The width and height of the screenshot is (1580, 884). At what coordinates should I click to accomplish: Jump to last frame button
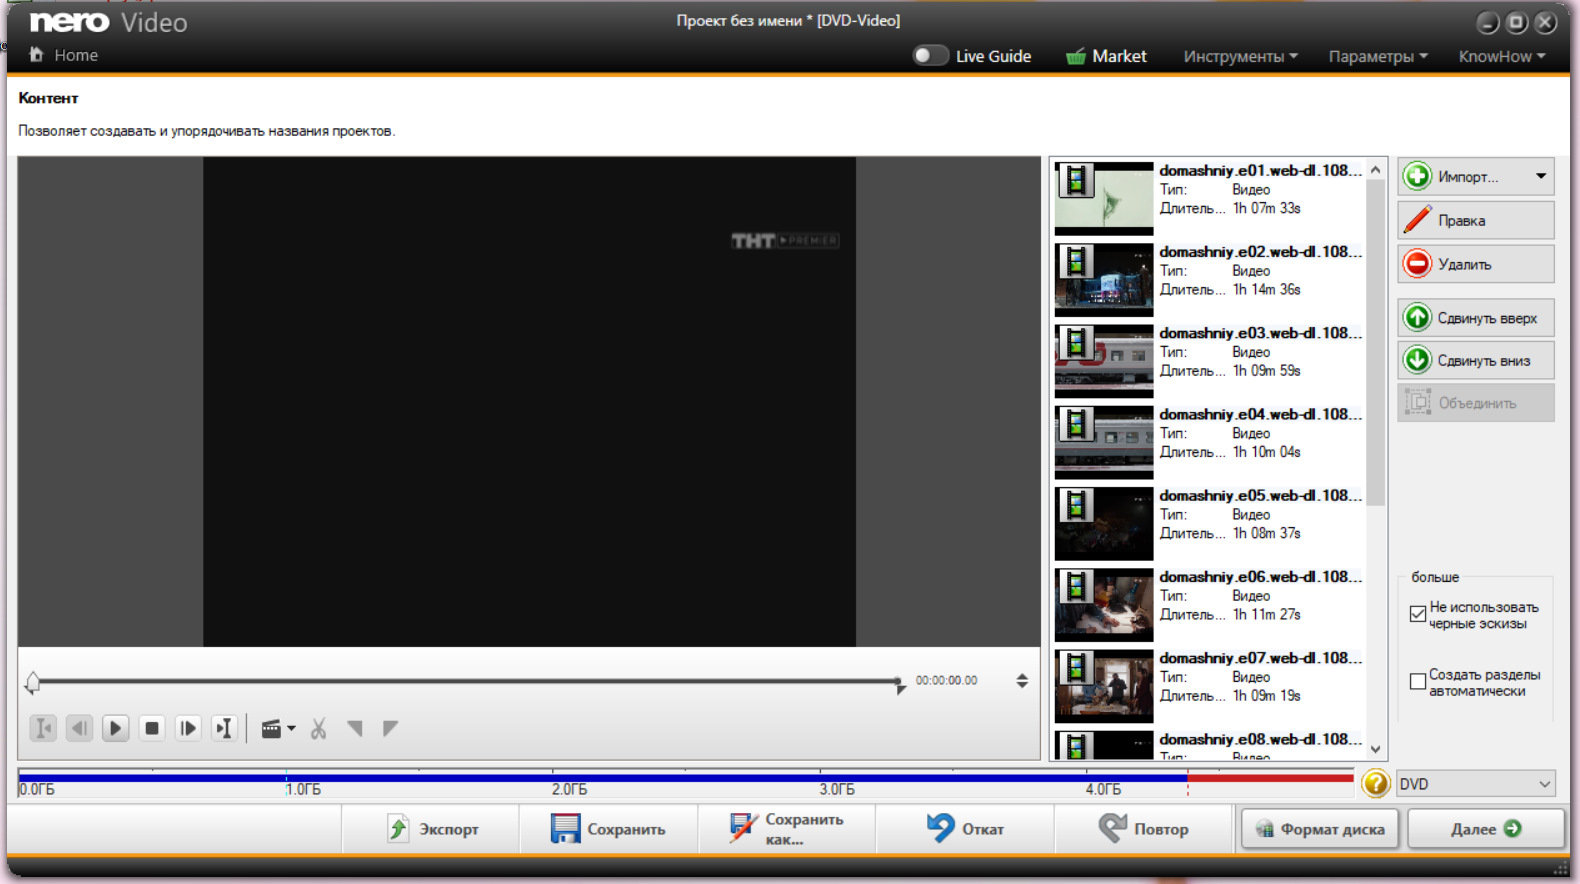[x=224, y=728]
